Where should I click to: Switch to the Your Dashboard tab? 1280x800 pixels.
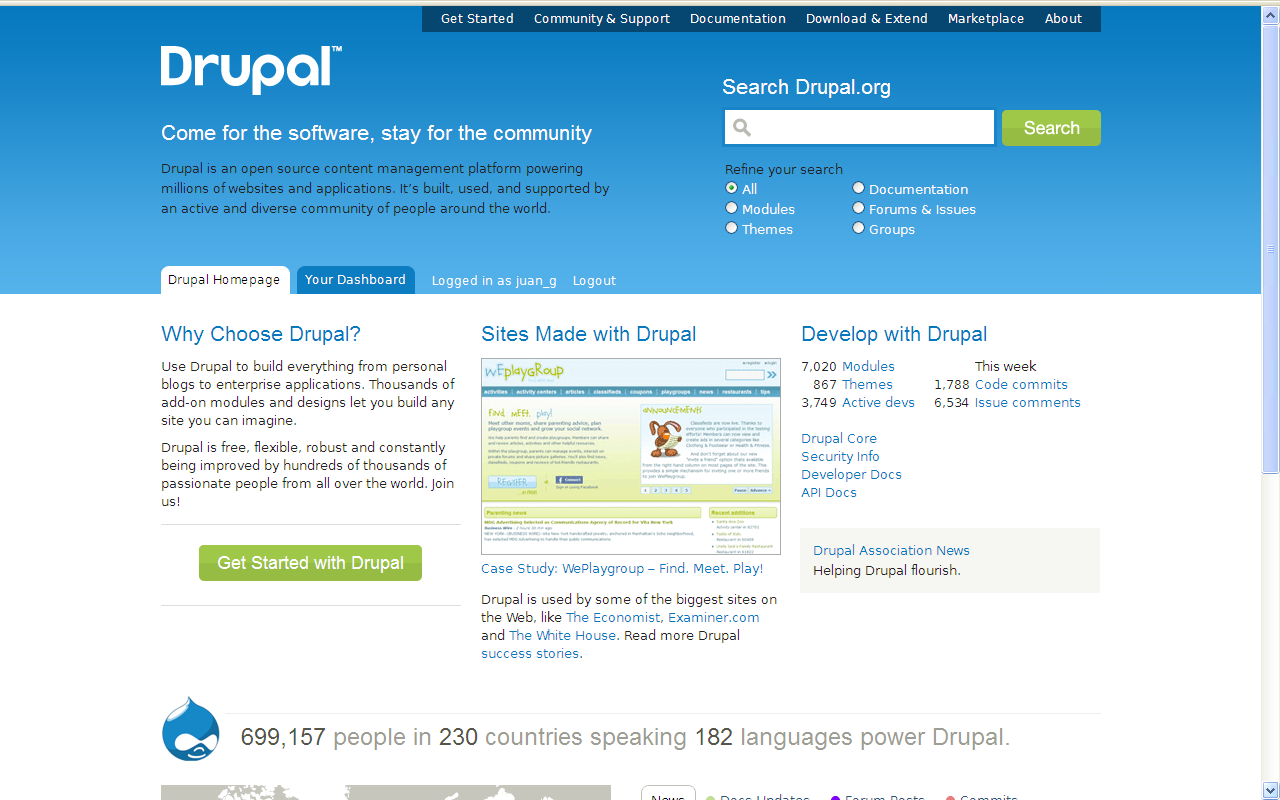tap(355, 280)
